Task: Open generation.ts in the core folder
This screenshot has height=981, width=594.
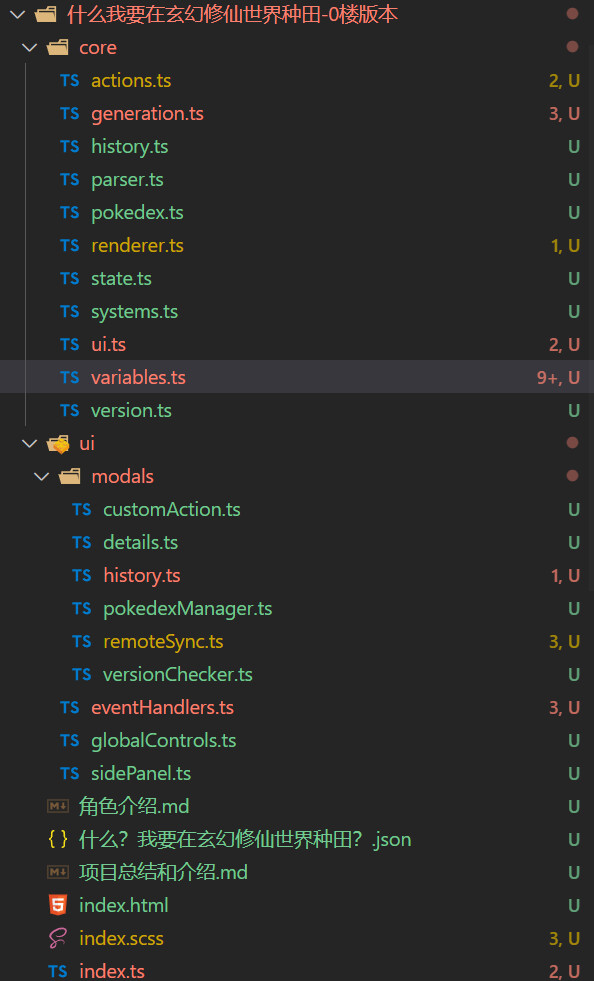Action: click(147, 113)
